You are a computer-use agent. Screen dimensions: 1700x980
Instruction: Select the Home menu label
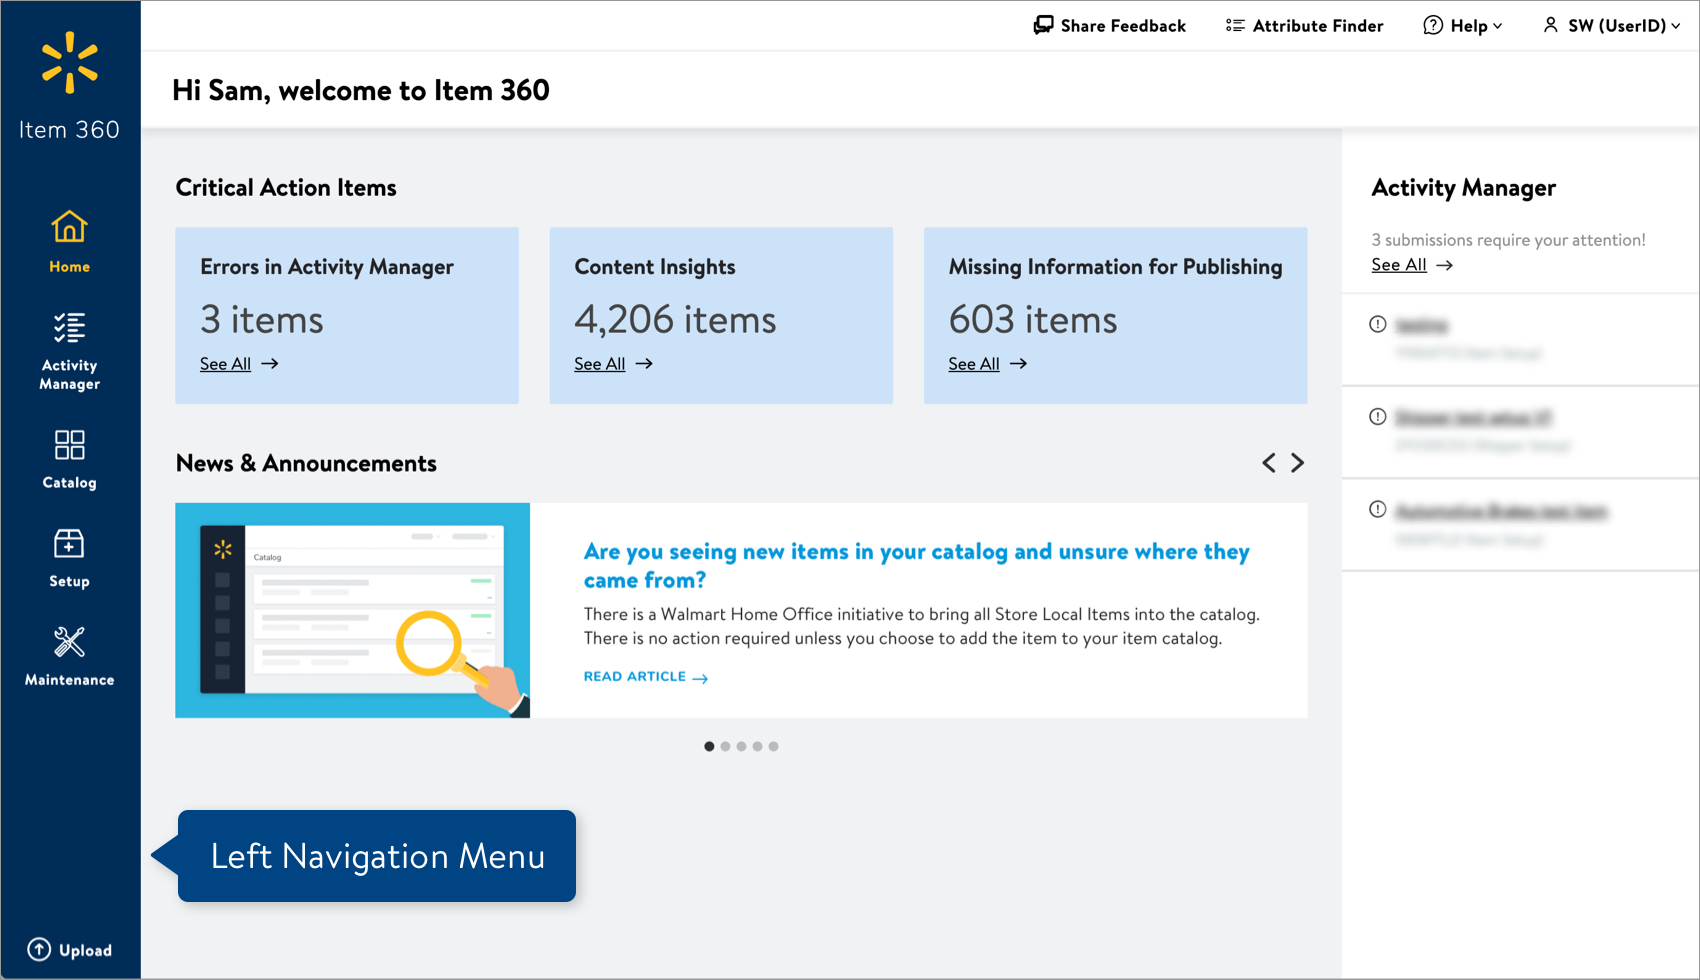click(x=69, y=267)
